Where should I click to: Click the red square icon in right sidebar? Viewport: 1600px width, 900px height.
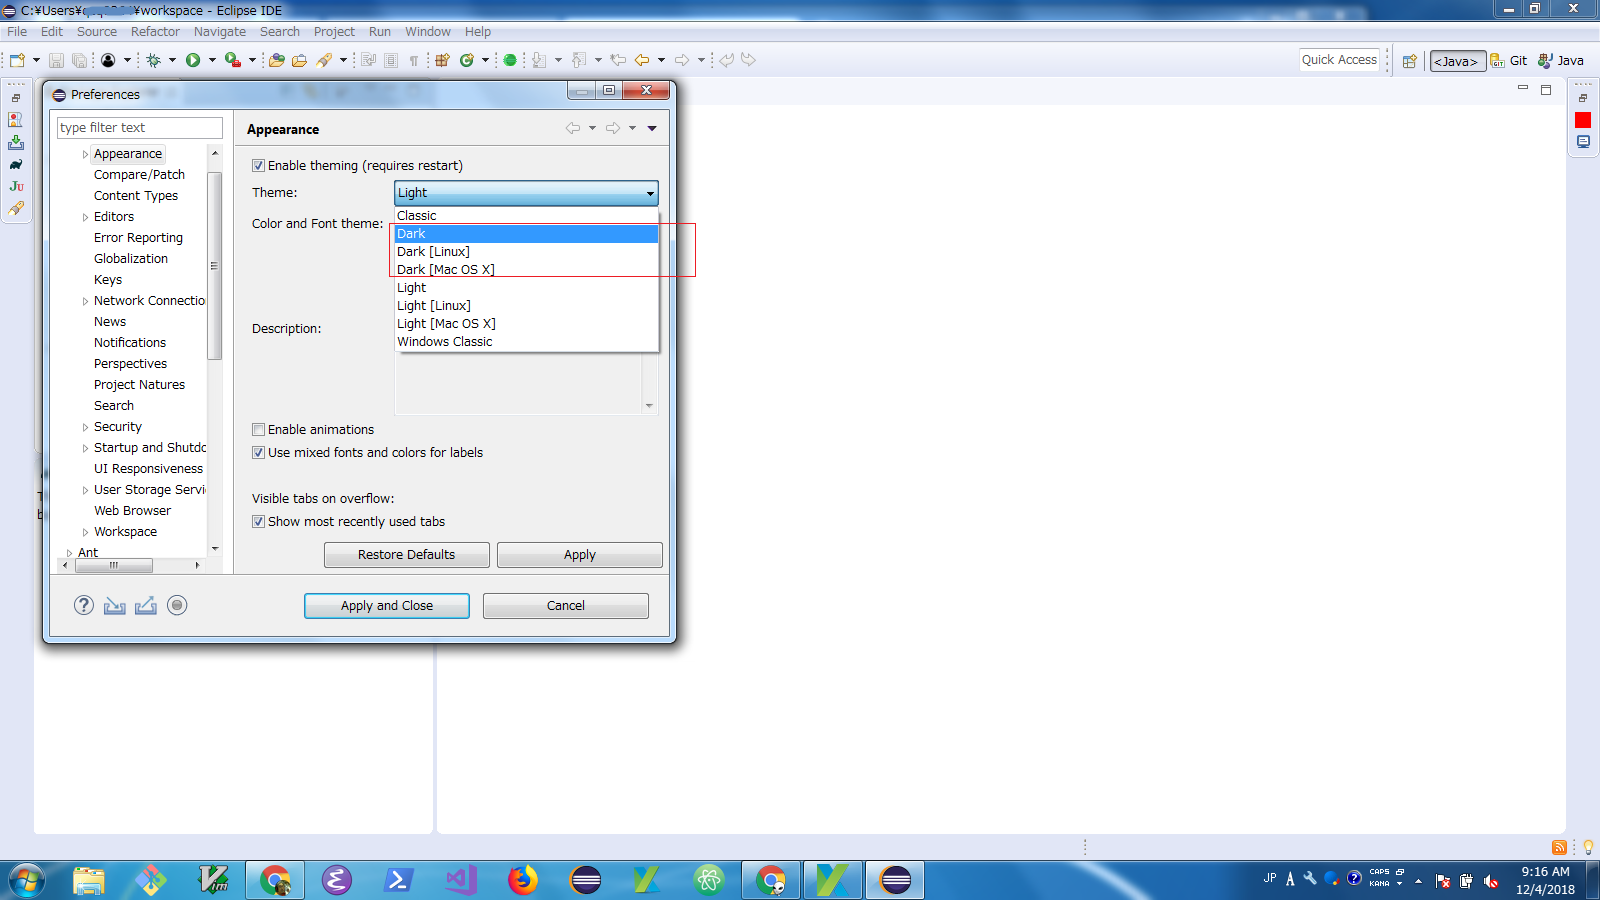pos(1583,120)
